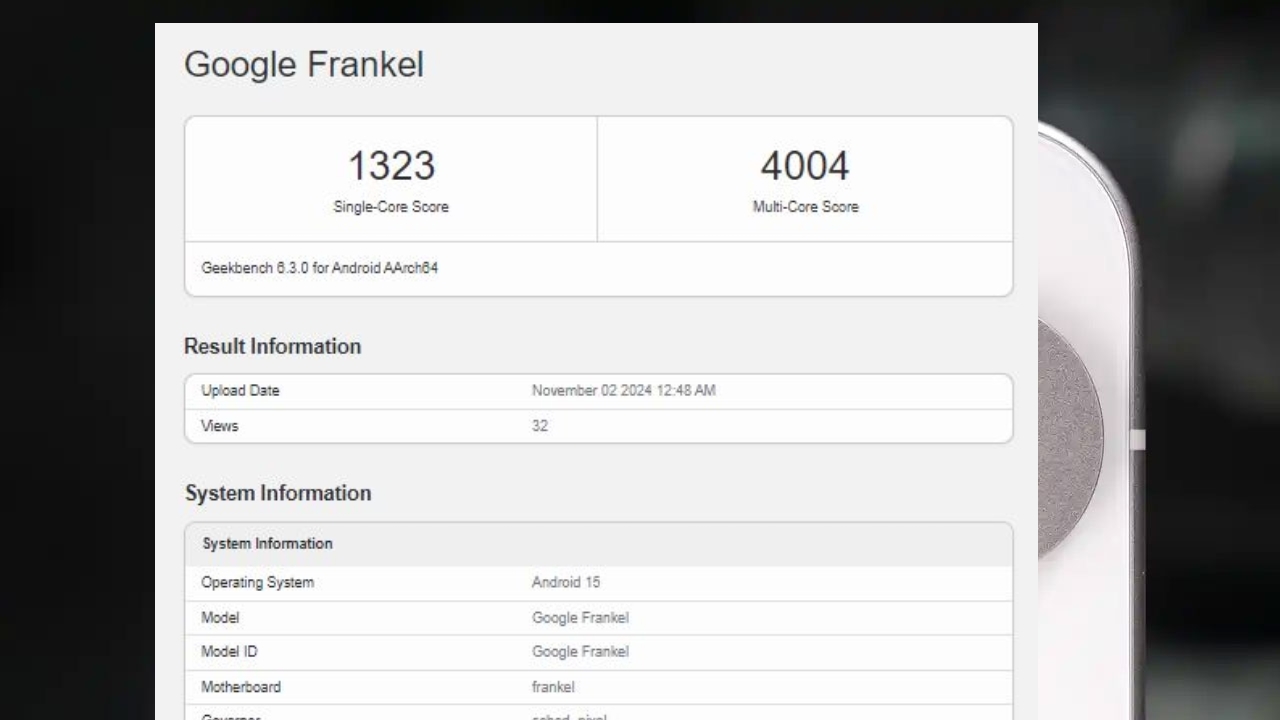
Task: Click the Result Information heading
Action: 273,346
